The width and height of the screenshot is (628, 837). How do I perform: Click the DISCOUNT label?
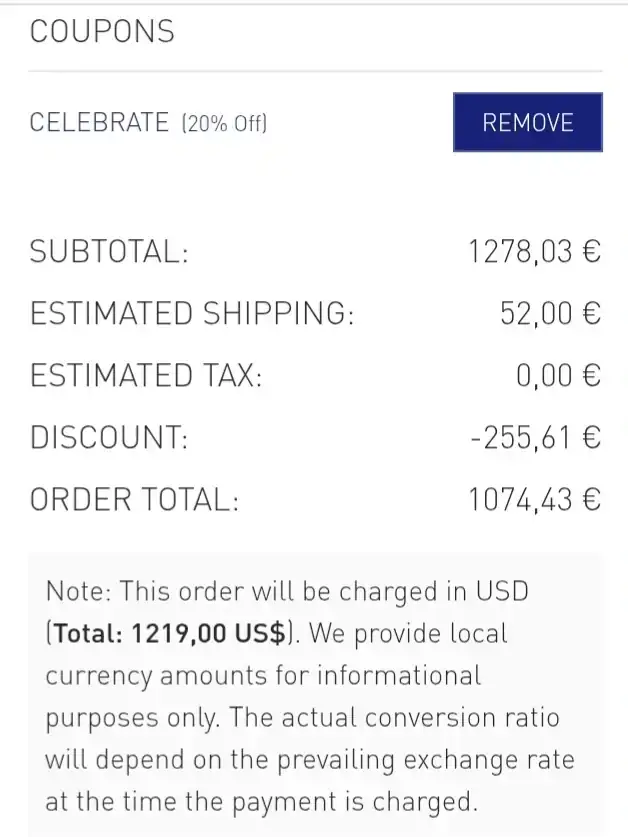pyautogui.click(x=109, y=438)
